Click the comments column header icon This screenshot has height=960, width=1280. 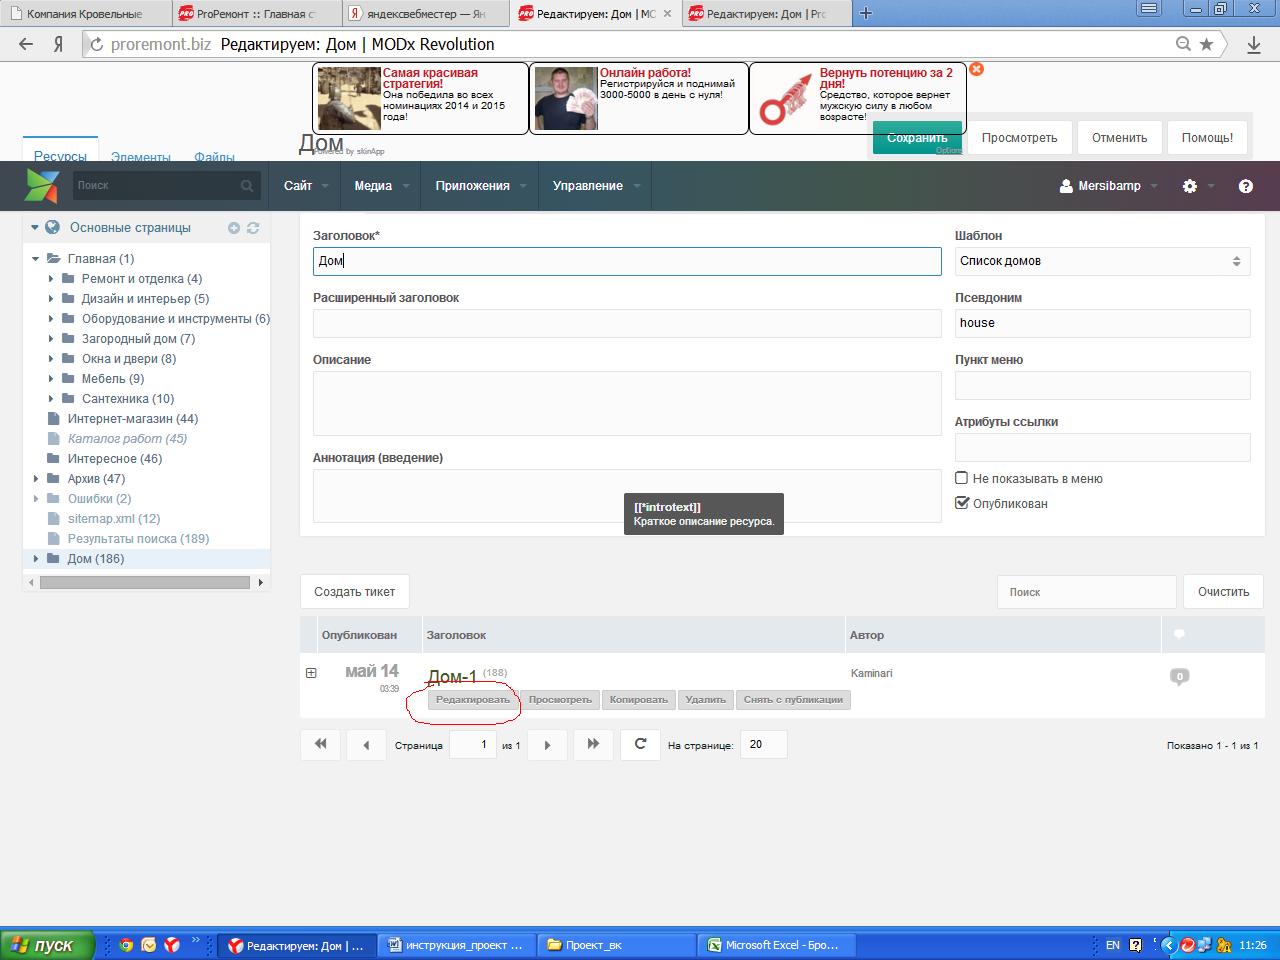point(1178,634)
